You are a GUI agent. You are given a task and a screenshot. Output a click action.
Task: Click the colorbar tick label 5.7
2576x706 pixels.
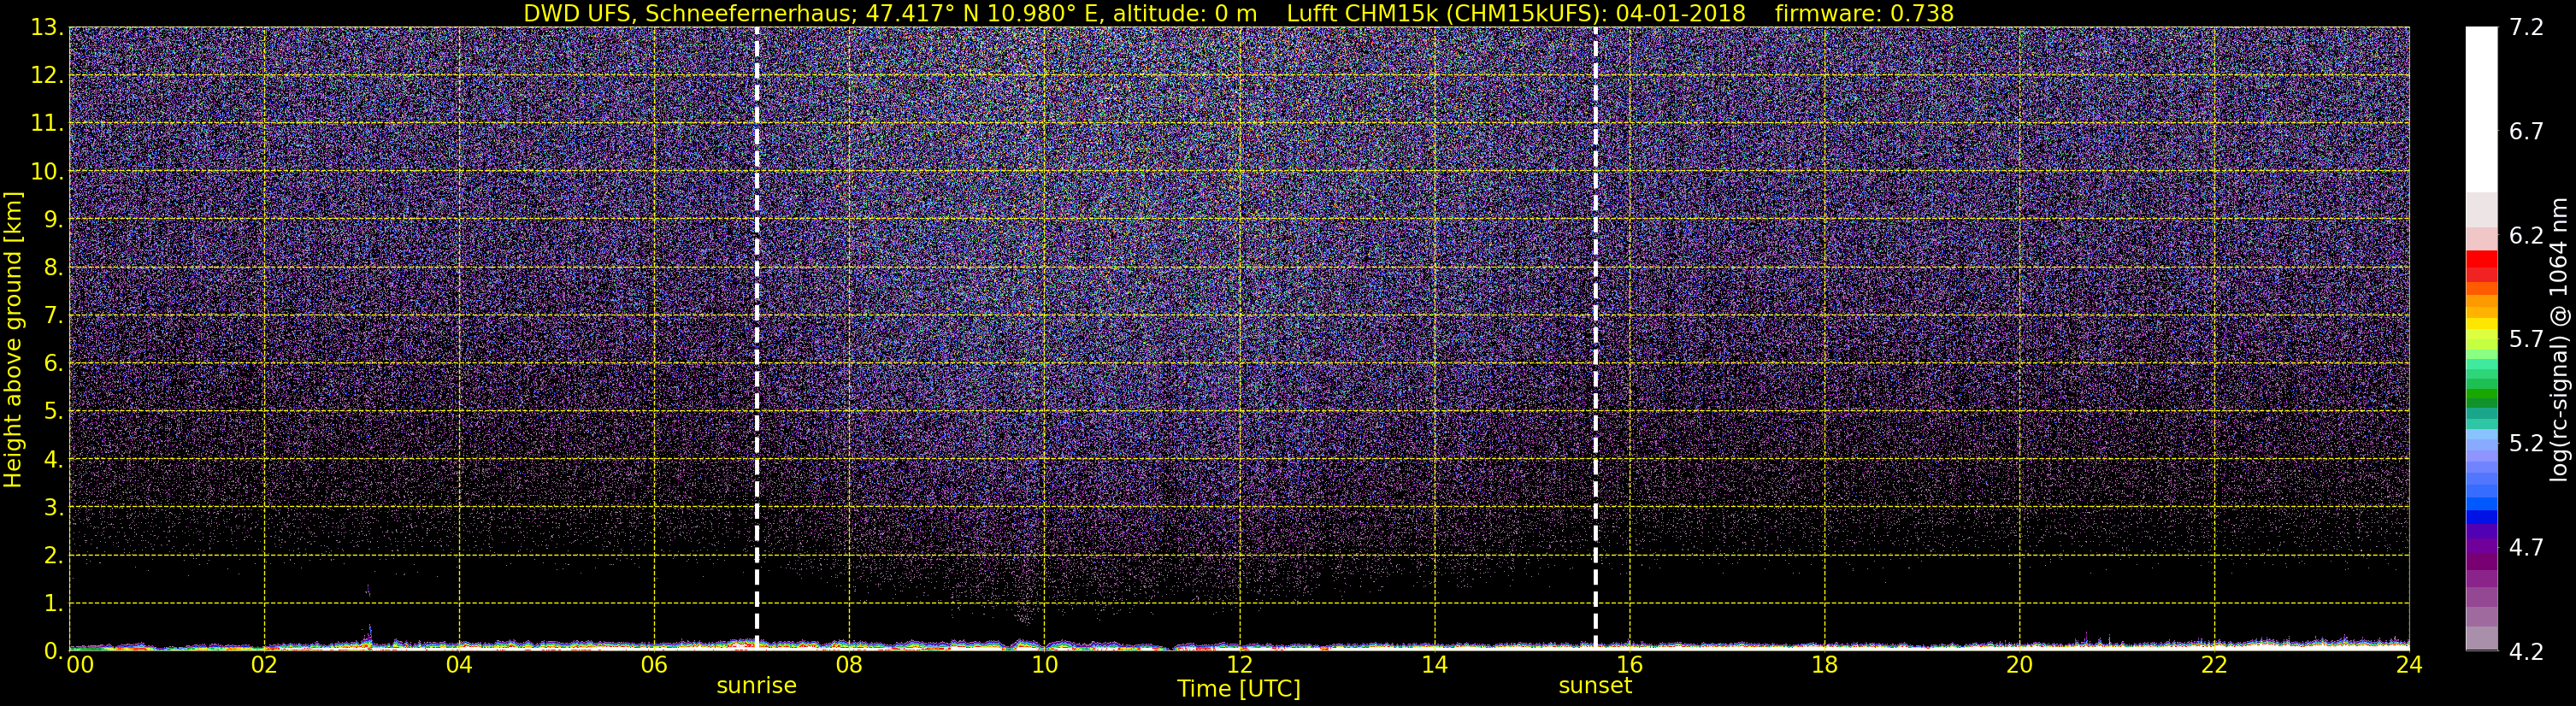coord(2526,340)
